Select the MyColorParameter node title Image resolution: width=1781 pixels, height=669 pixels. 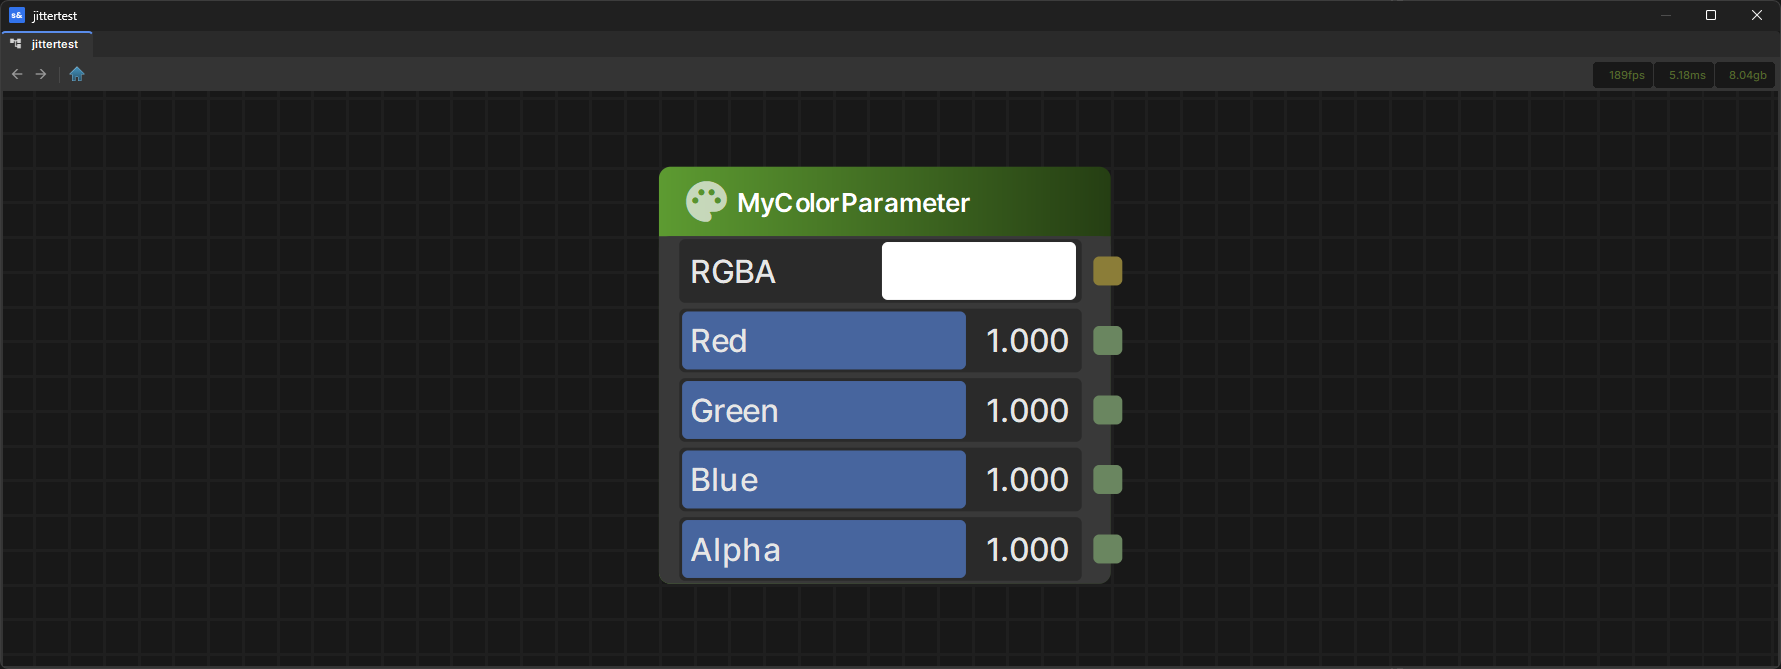[x=853, y=203]
